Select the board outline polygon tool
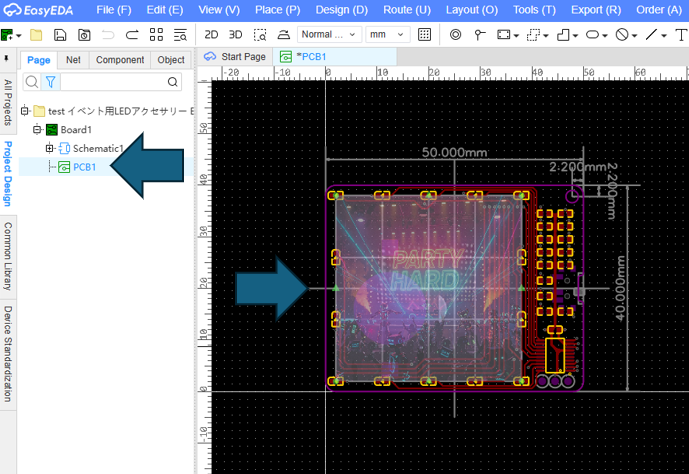 563,34
